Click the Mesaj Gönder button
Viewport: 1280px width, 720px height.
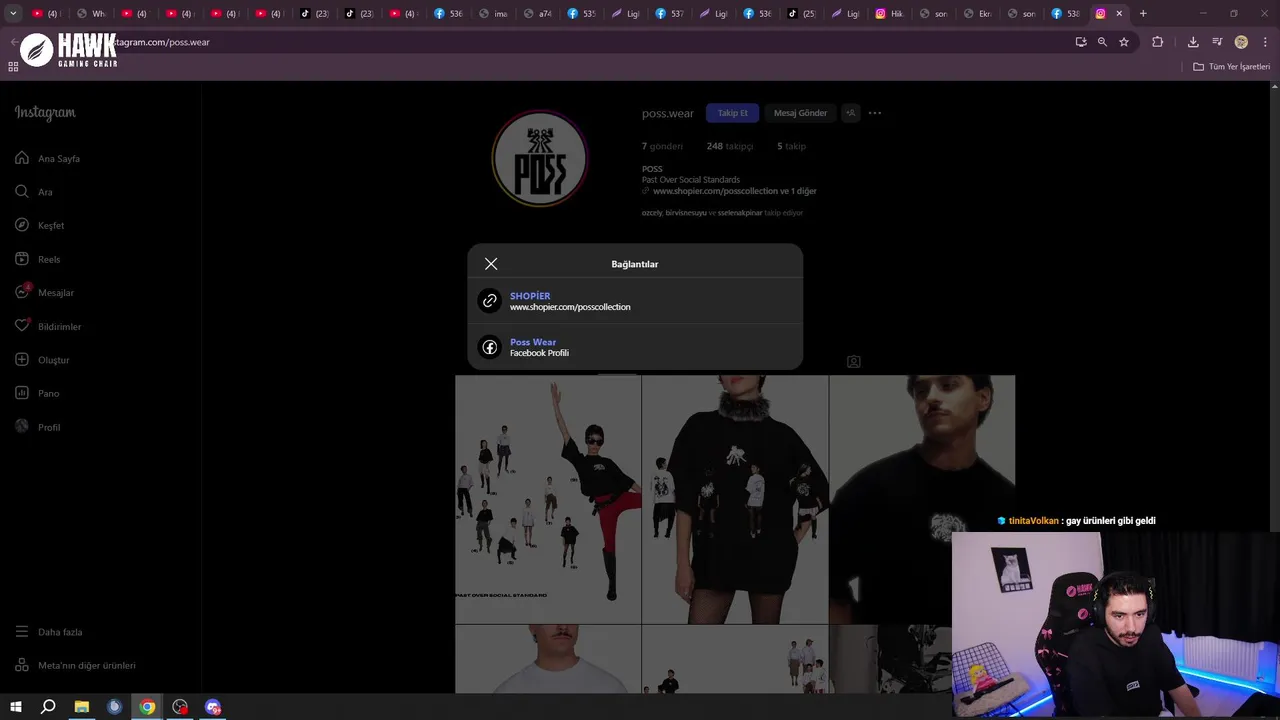click(x=800, y=113)
